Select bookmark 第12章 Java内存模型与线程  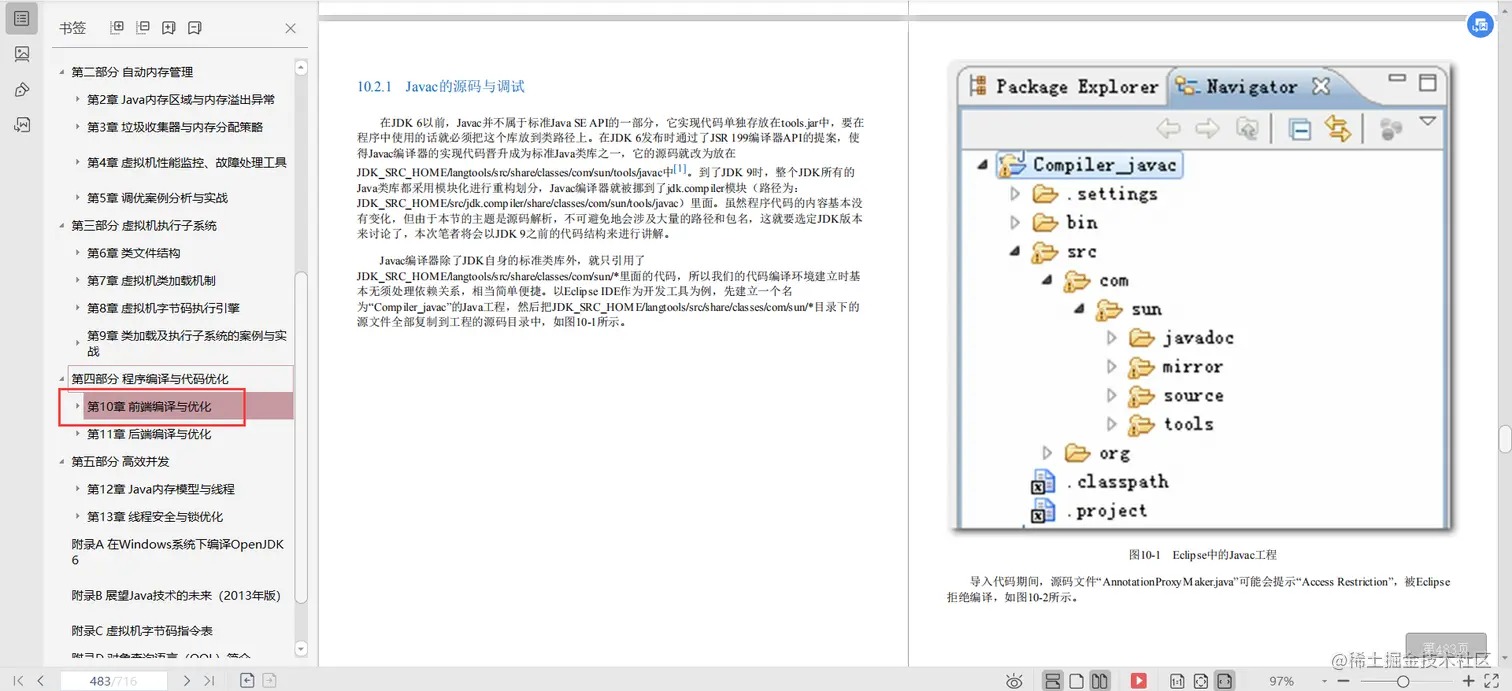(161, 489)
